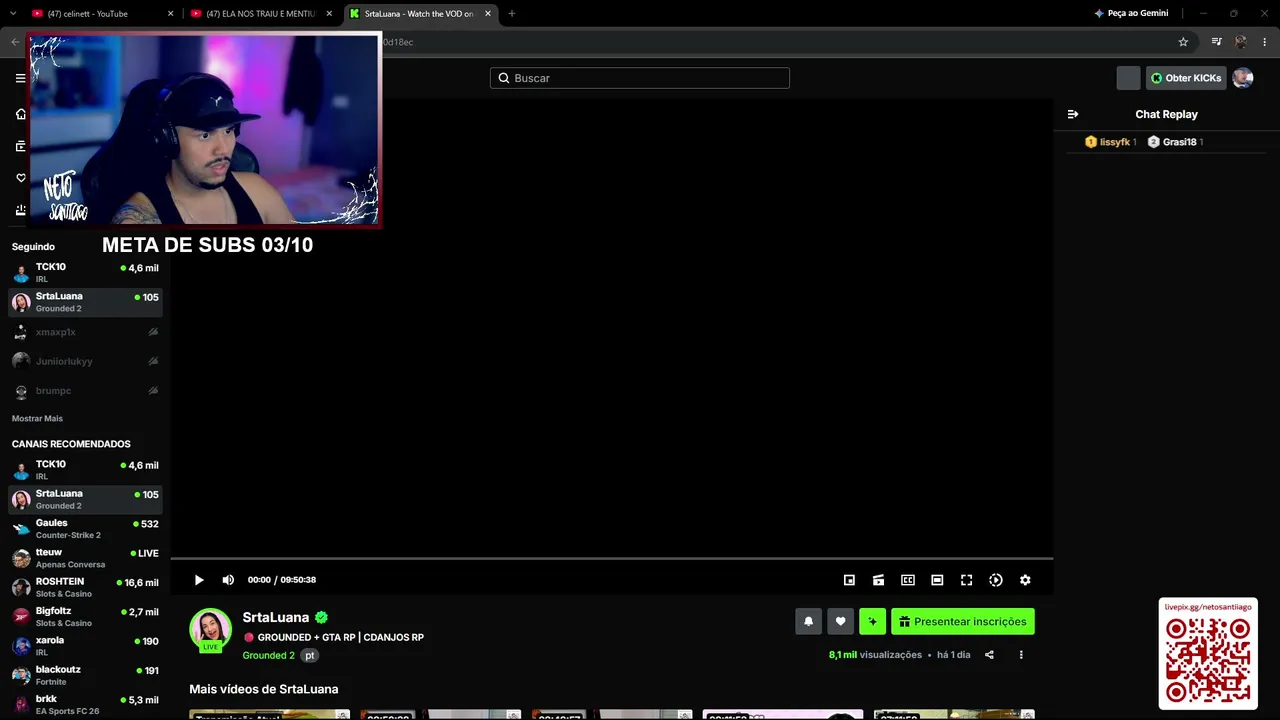Click the SrtaLuana channel name below the player
The height and width of the screenshot is (720, 1280).
276,617
